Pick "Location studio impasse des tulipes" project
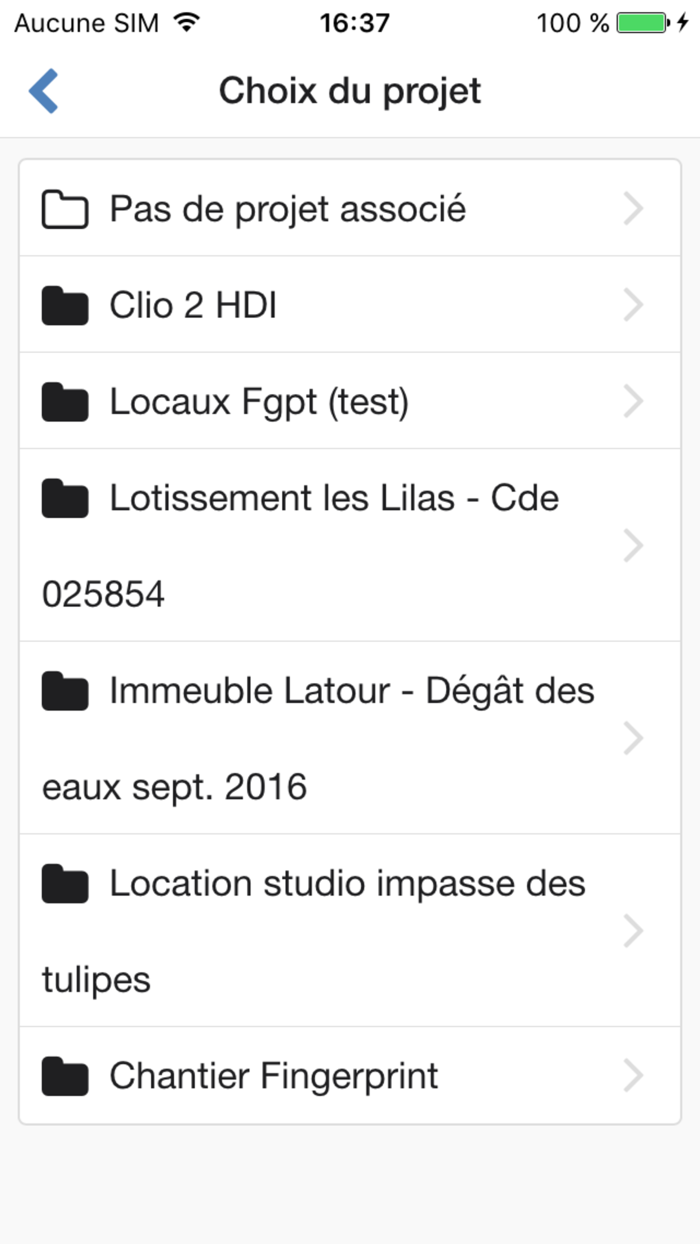700x1244 pixels. click(x=346, y=884)
